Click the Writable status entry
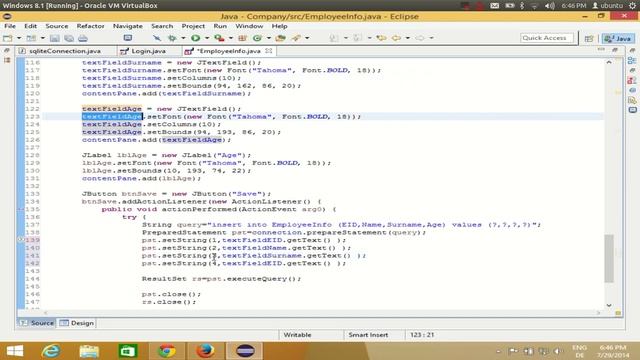Screen dimensions: 640x360 tap(297, 335)
